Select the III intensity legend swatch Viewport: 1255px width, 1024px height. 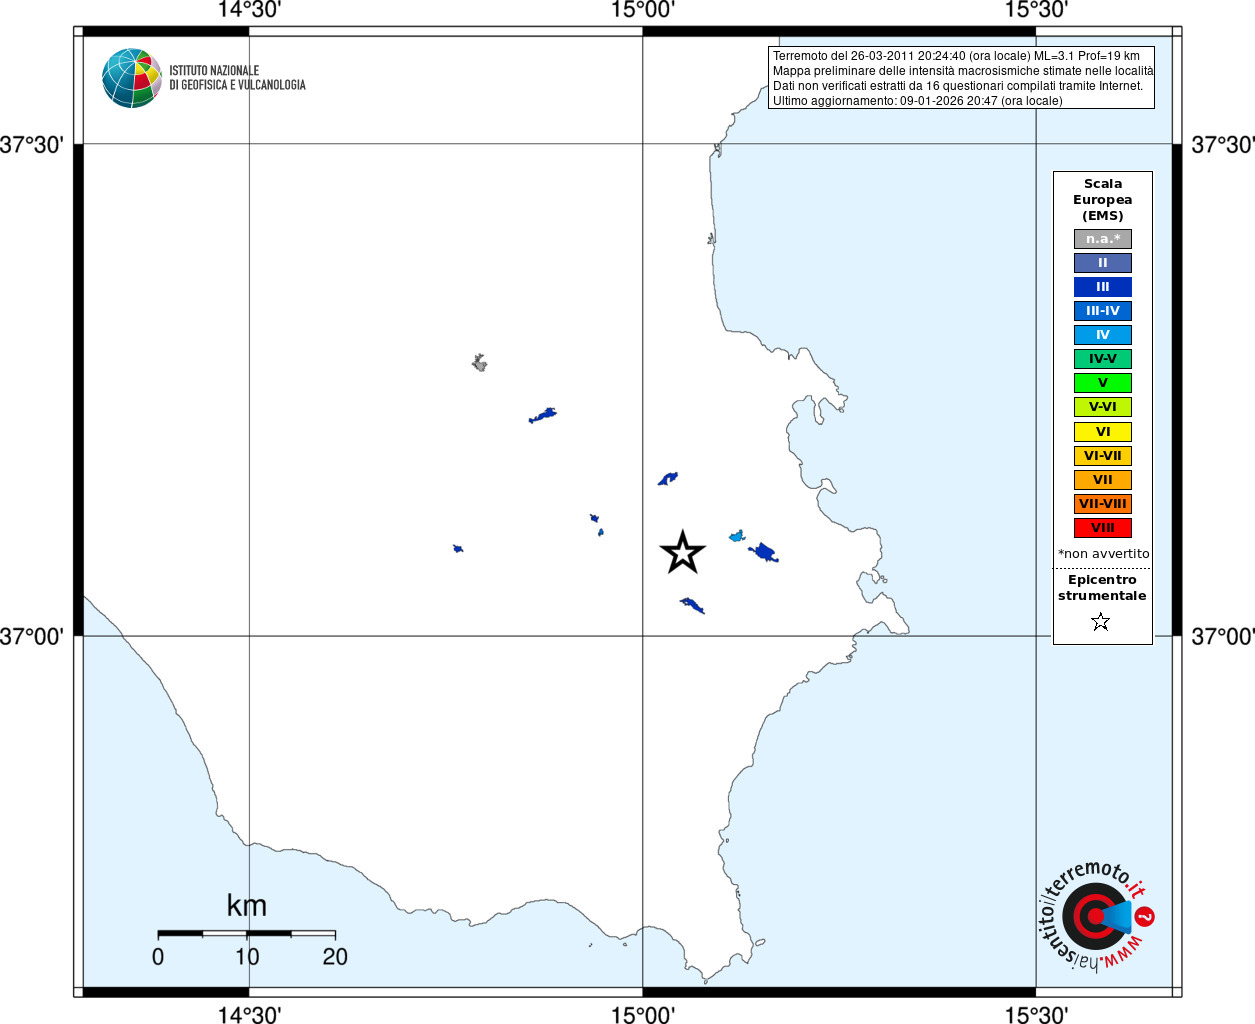pos(1103,287)
